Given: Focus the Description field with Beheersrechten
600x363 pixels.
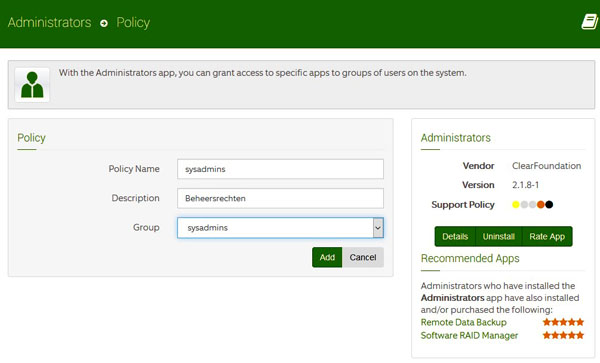Looking at the screenshot, I should pos(280,198).
